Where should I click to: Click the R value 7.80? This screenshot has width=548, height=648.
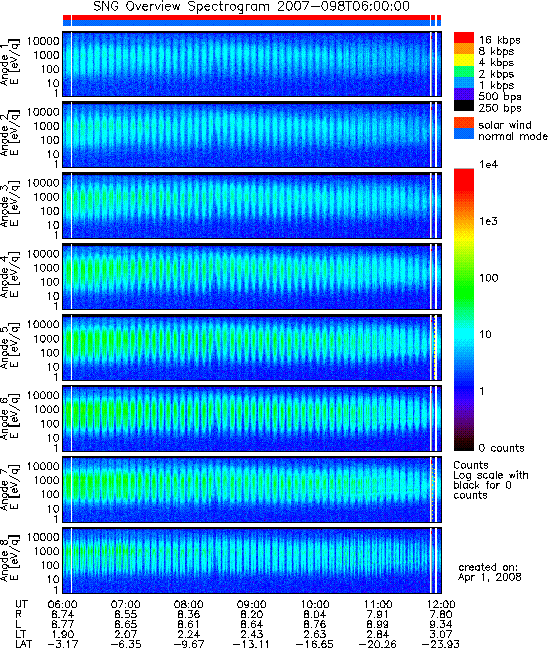coord(441,614)
